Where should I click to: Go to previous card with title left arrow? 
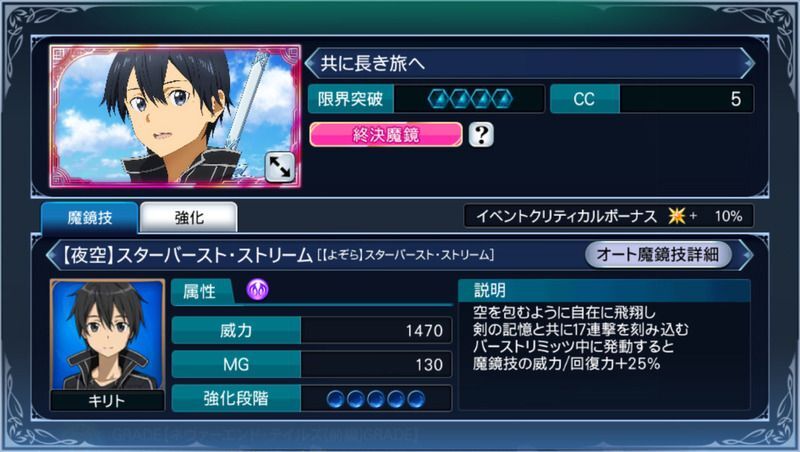point(310,63)
